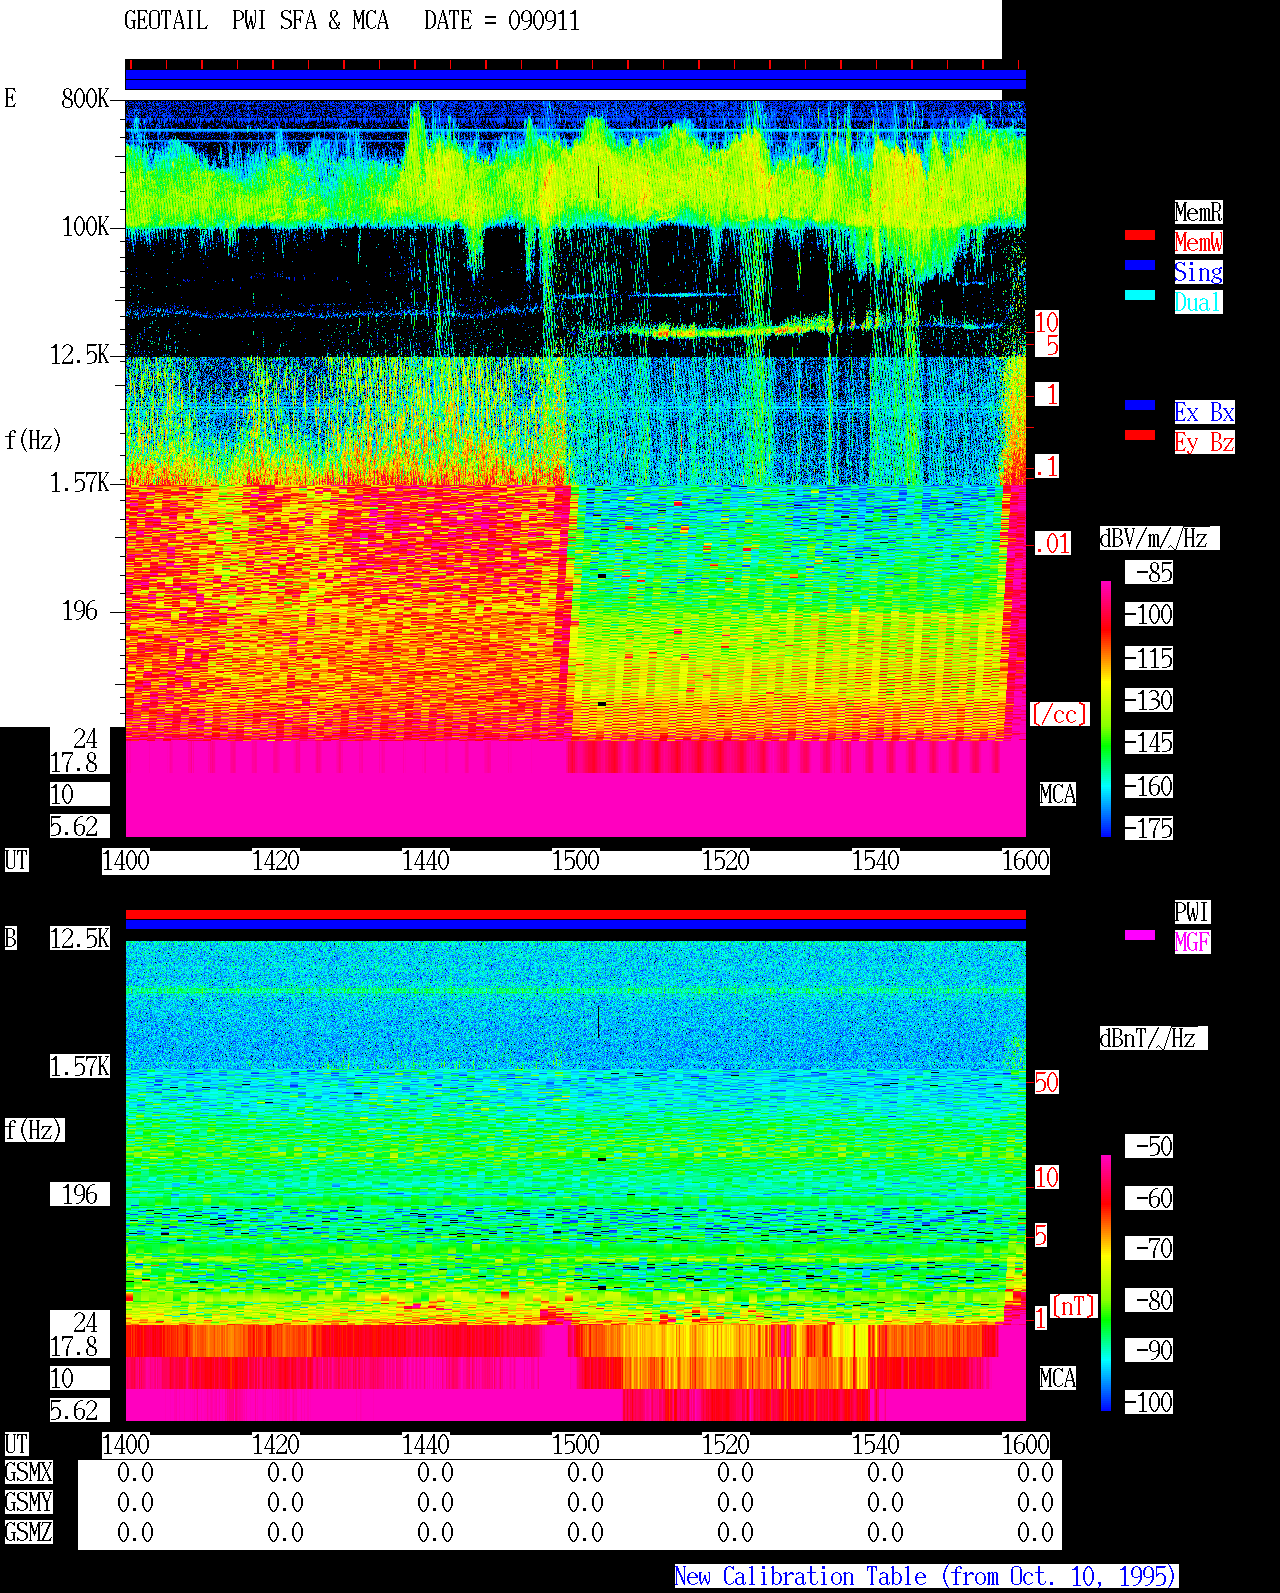Click the GSMZ row label
The height and width of the screenshot is (1593, 1280).
coord(28,1532)
